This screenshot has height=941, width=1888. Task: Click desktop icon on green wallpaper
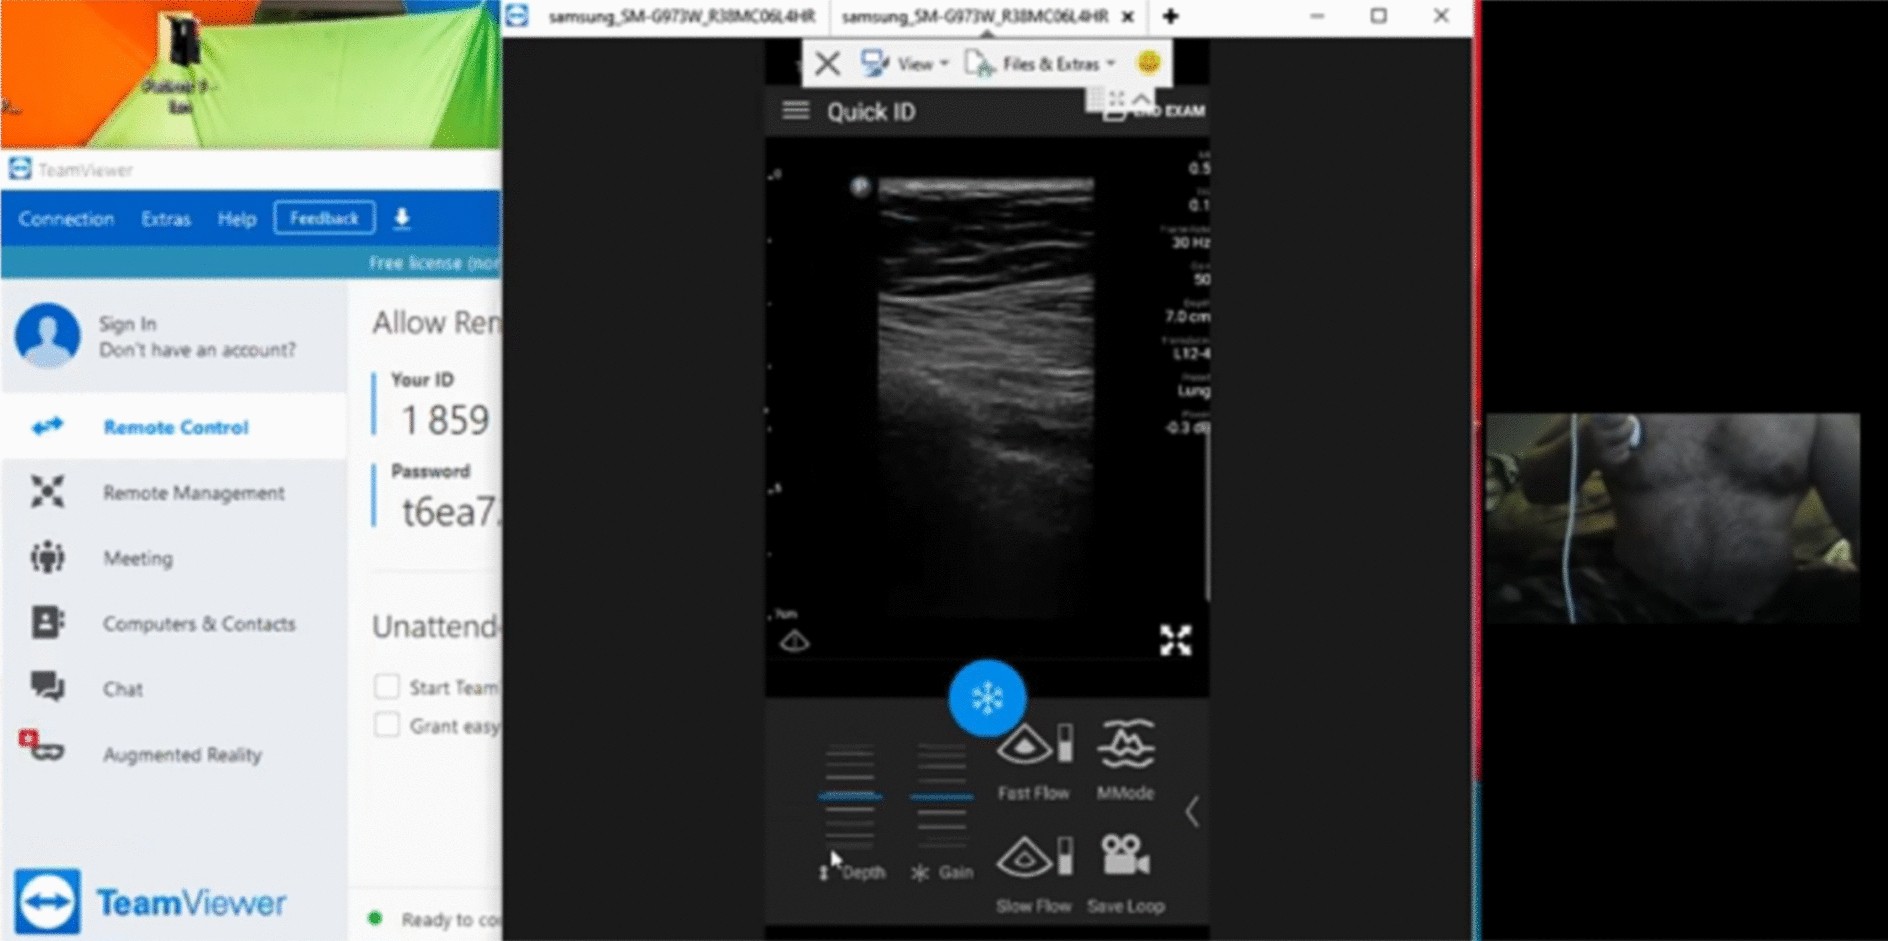pyautogui.click(x=181, y=64)
